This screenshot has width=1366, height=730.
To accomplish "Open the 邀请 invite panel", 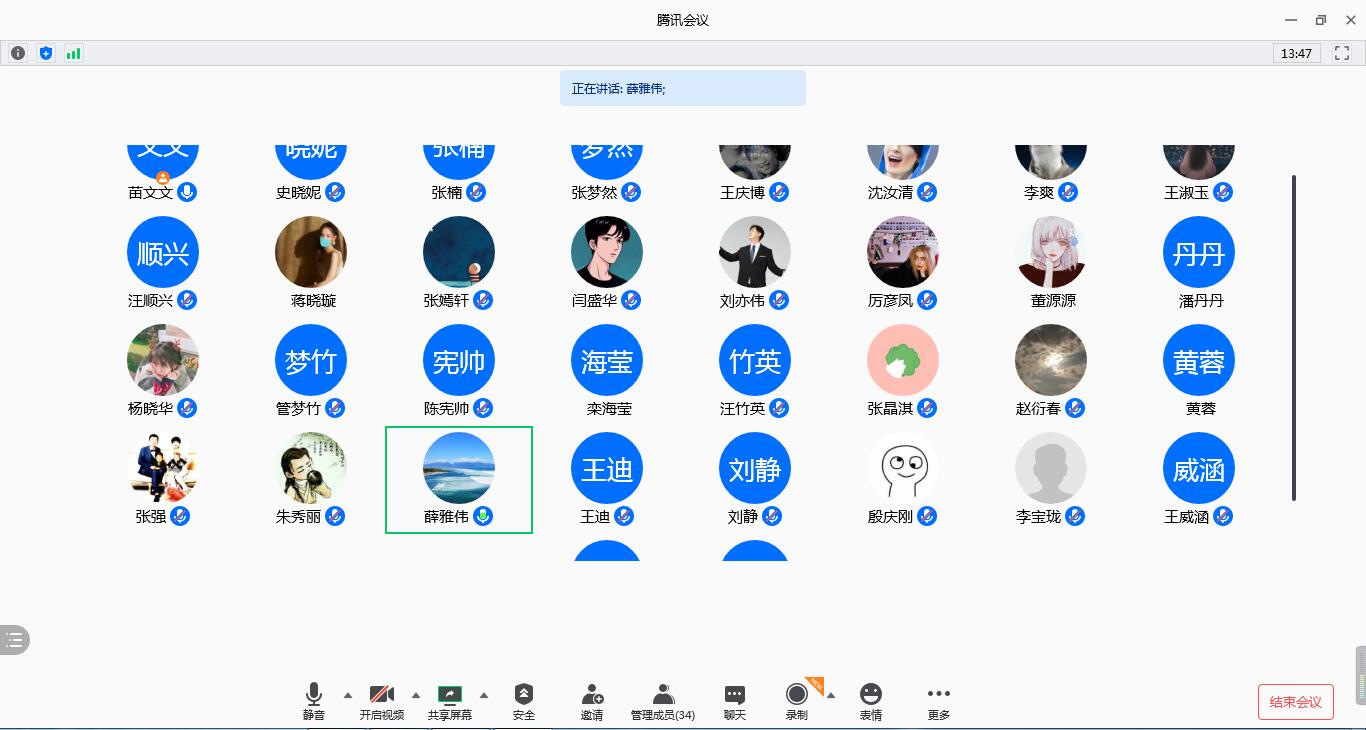I will click(x=591, y=695).
